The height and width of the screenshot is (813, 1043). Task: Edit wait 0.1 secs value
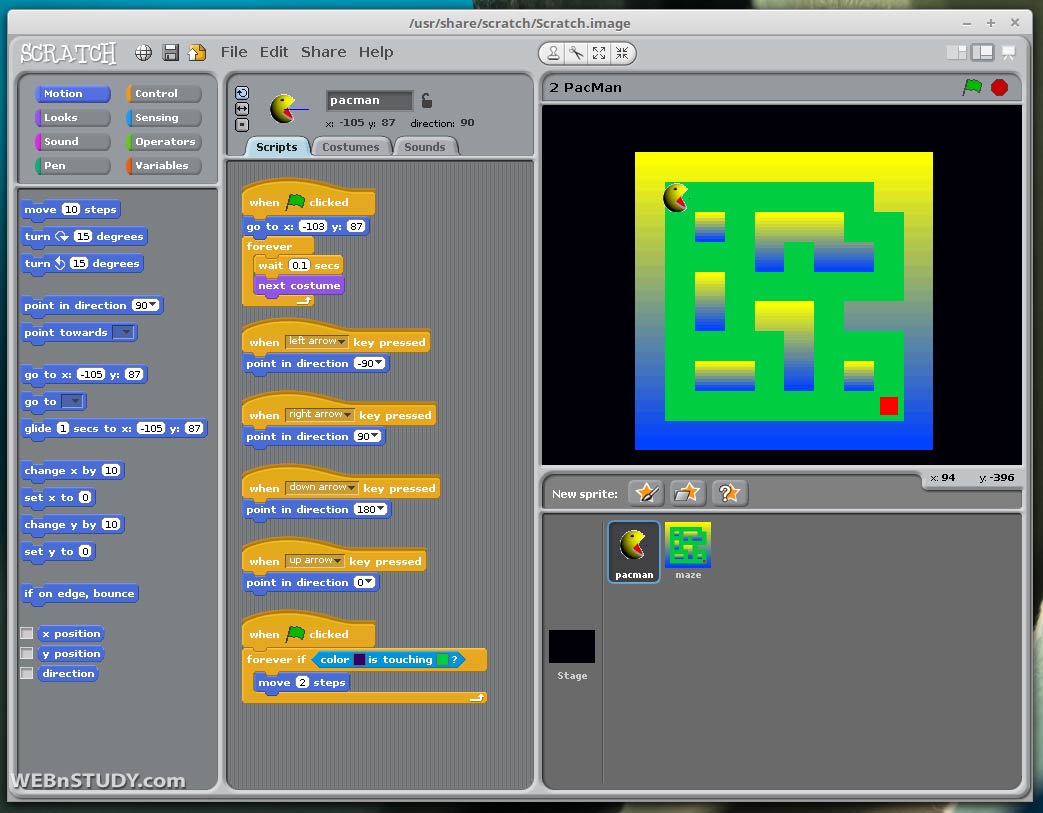pyautogui.click(x=299, y=265)
